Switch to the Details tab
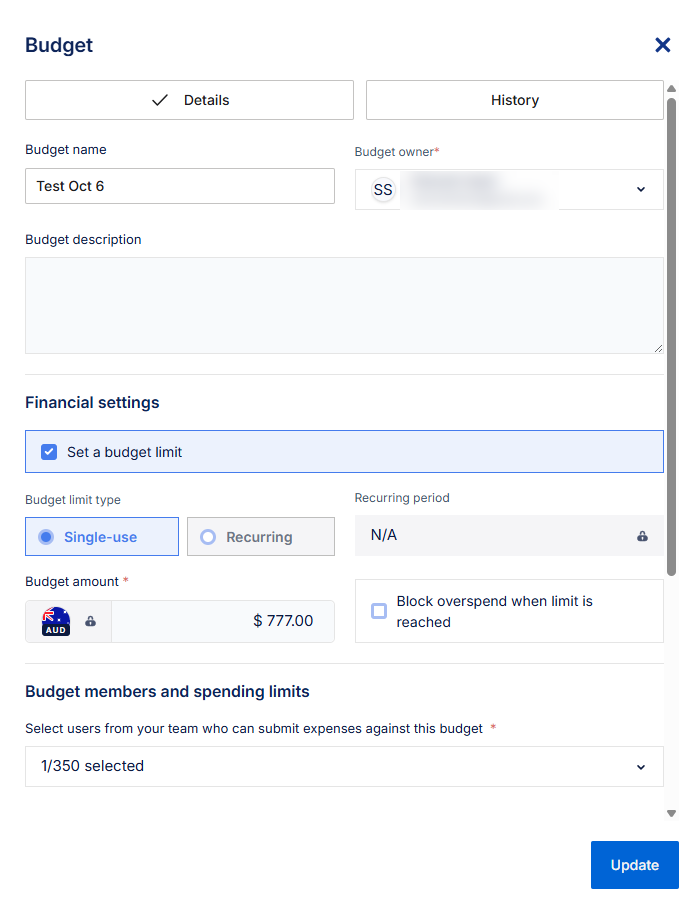Viewport: 693px width, 898px height. tap(189, 100)
